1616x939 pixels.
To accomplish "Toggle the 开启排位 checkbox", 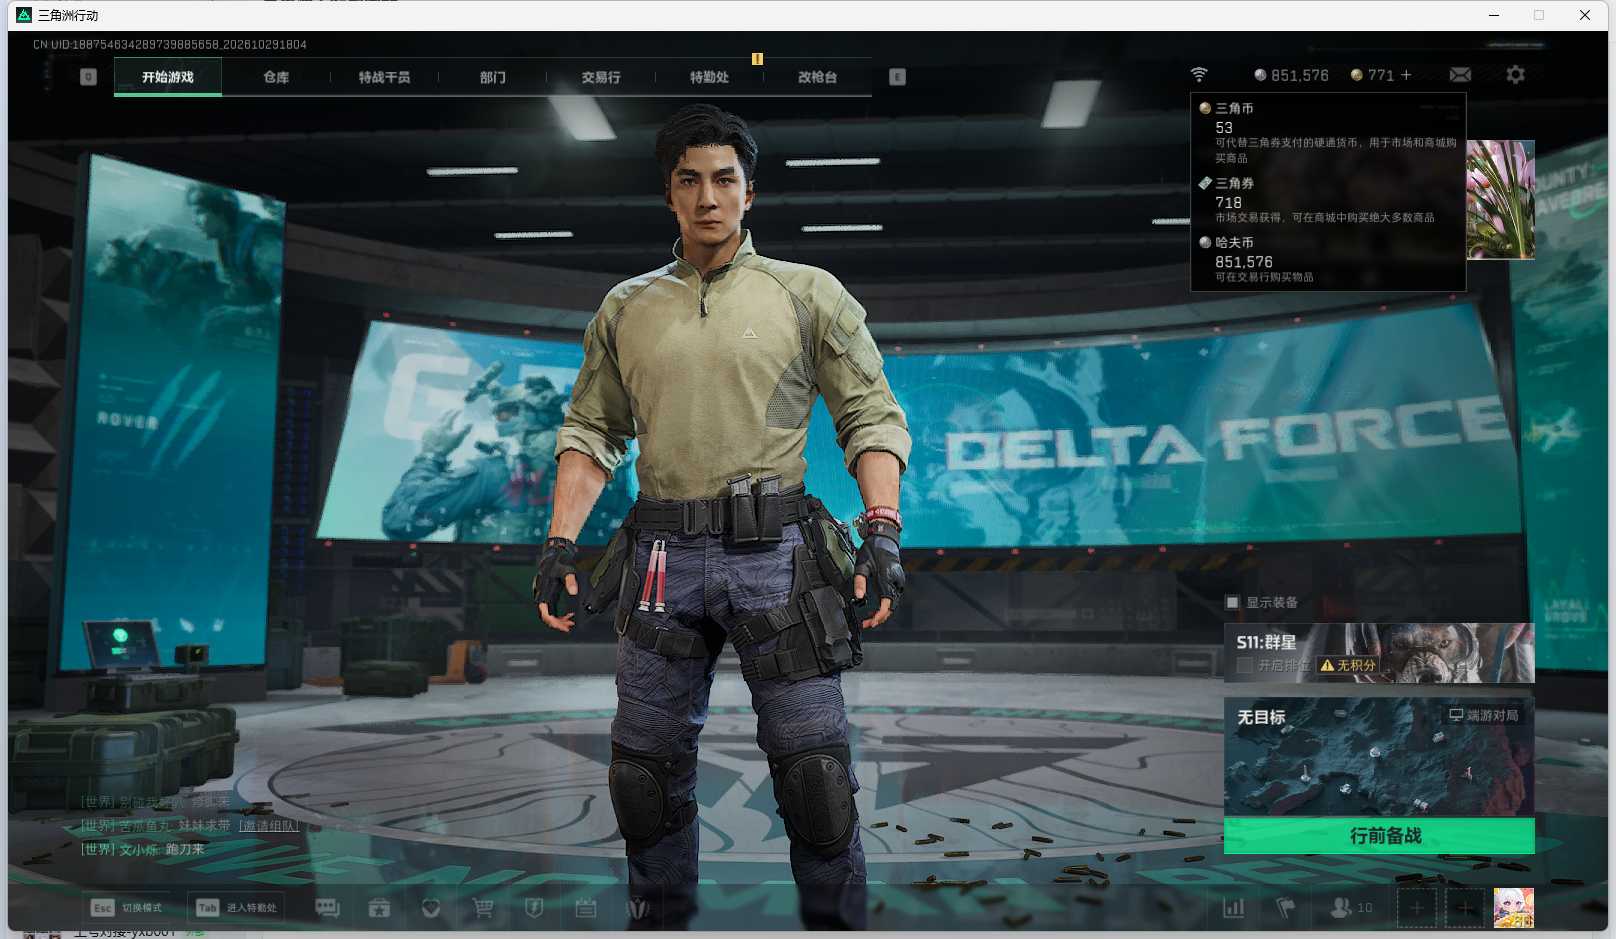I will pos(1245,665).
